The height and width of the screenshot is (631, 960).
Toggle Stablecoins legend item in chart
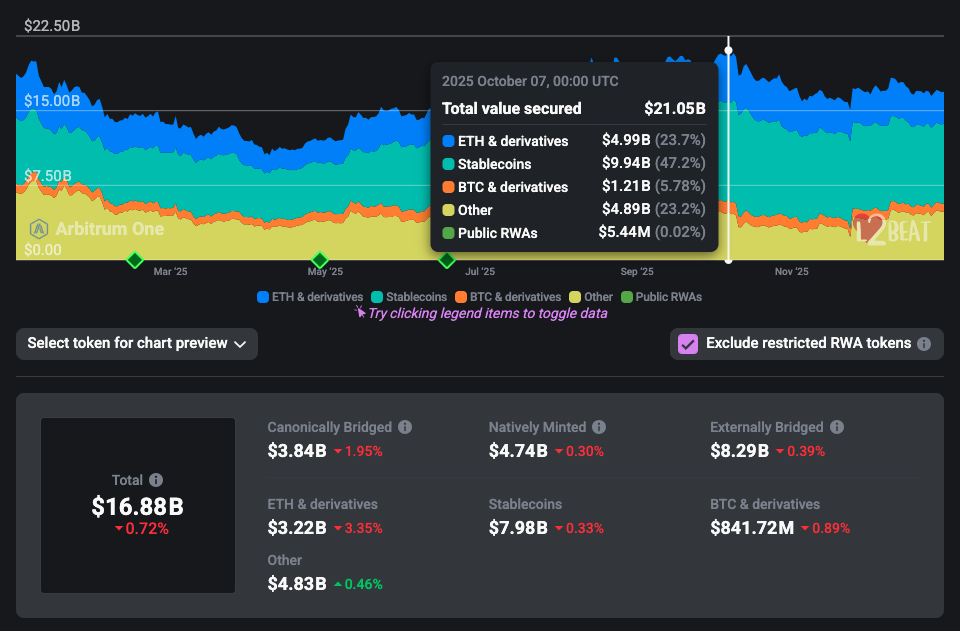(409, 297)
